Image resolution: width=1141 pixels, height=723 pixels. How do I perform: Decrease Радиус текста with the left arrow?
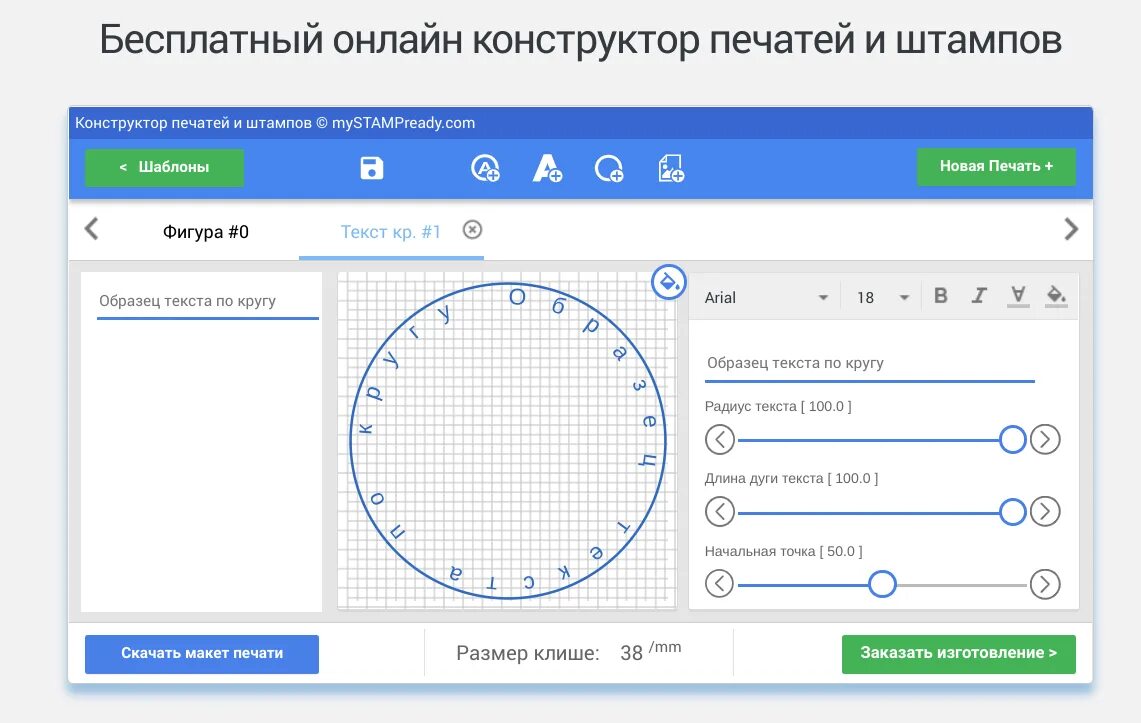[x=720, y=440]
